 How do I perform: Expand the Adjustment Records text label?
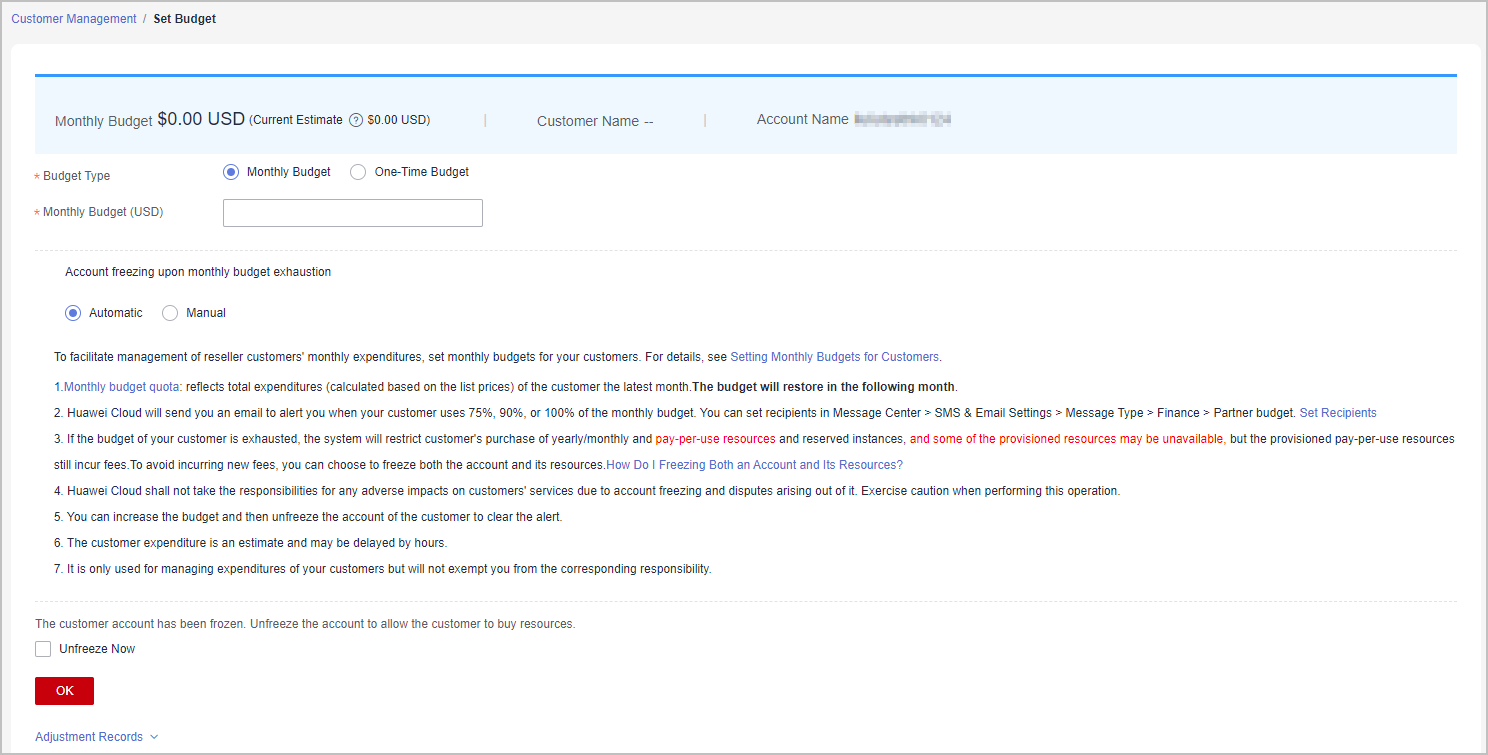[x=89, y=737]
